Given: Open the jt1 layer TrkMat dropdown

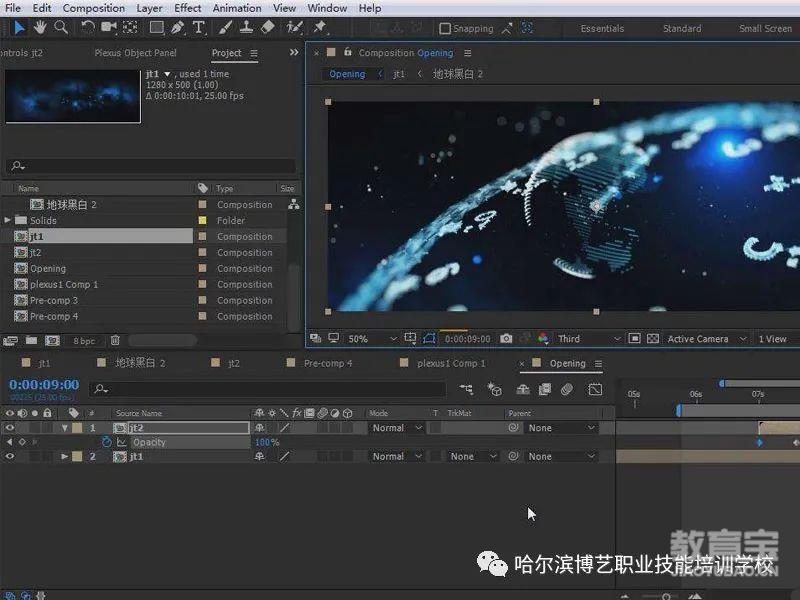Looking at the screenshot, I should 472,457.
